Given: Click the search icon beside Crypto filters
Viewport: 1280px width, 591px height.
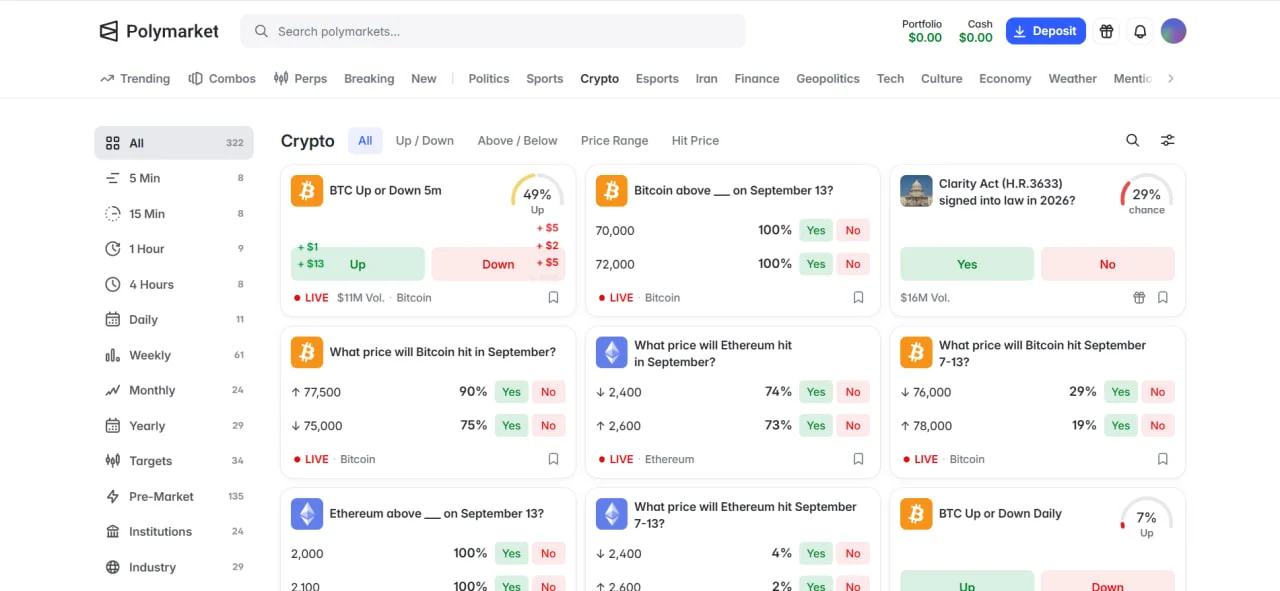Looking at the screenshot, I should (x=1132, y=140).
